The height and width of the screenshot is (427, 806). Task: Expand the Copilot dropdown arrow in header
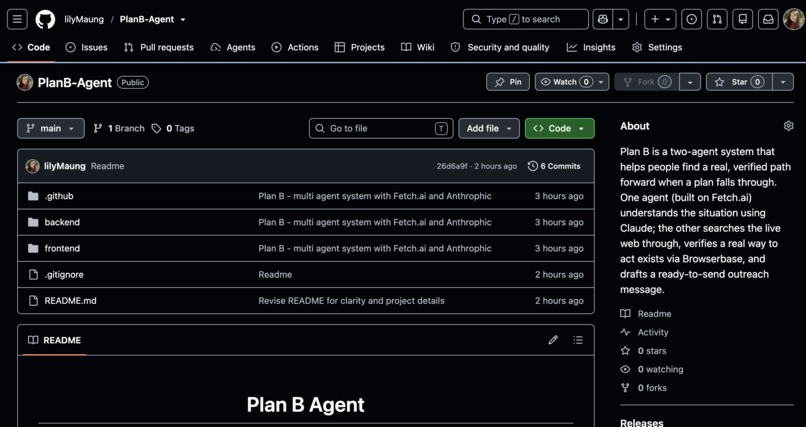pyautogui.click(x=621, y=20)
